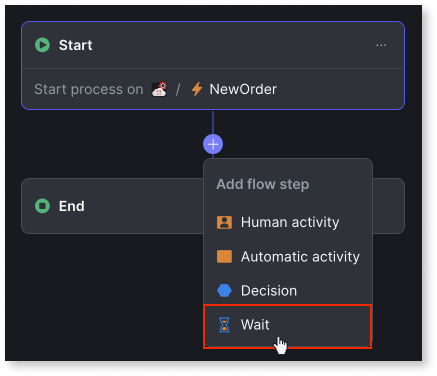Click the lightning bolt trigger icon
437x376 pixels.
pos(197,89)
